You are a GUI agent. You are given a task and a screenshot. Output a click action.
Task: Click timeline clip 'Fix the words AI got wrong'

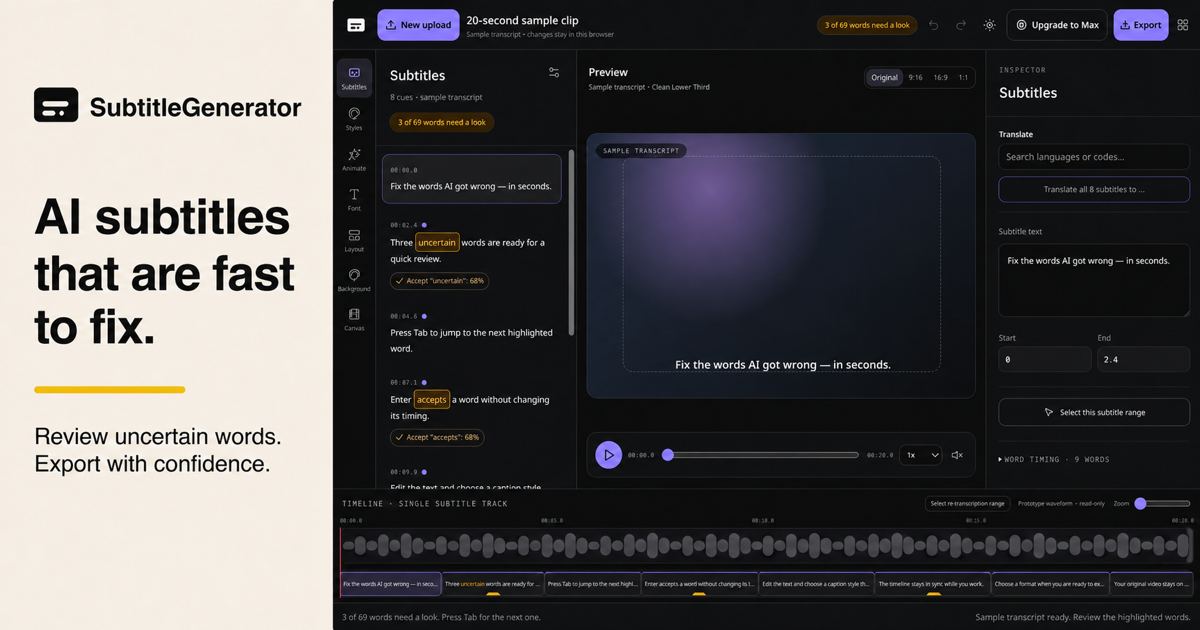[391, 584]
